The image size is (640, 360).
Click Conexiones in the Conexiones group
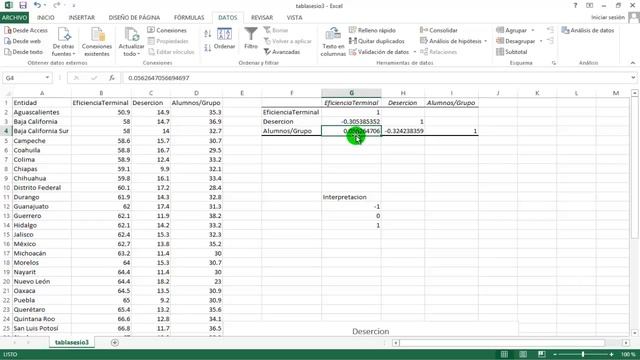click(167, 30)
